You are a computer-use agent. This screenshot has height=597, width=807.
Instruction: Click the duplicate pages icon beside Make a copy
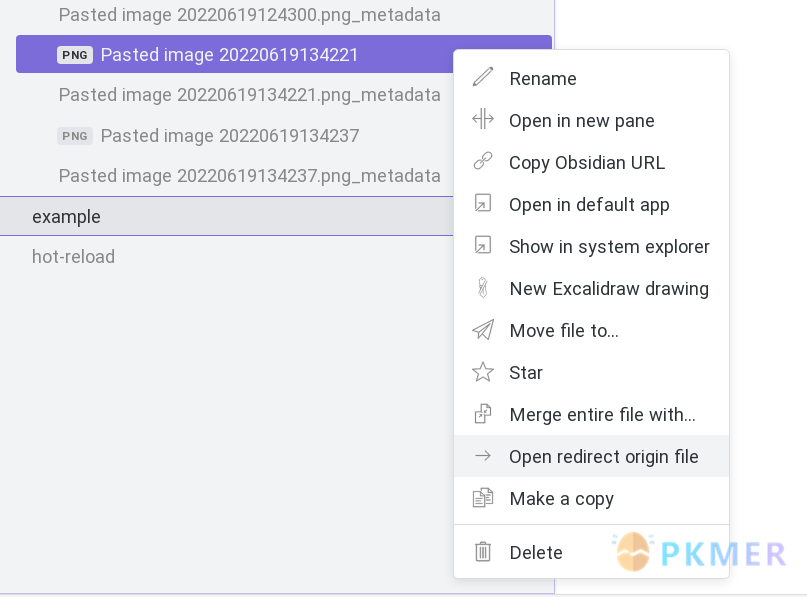(x=483, y=498)
